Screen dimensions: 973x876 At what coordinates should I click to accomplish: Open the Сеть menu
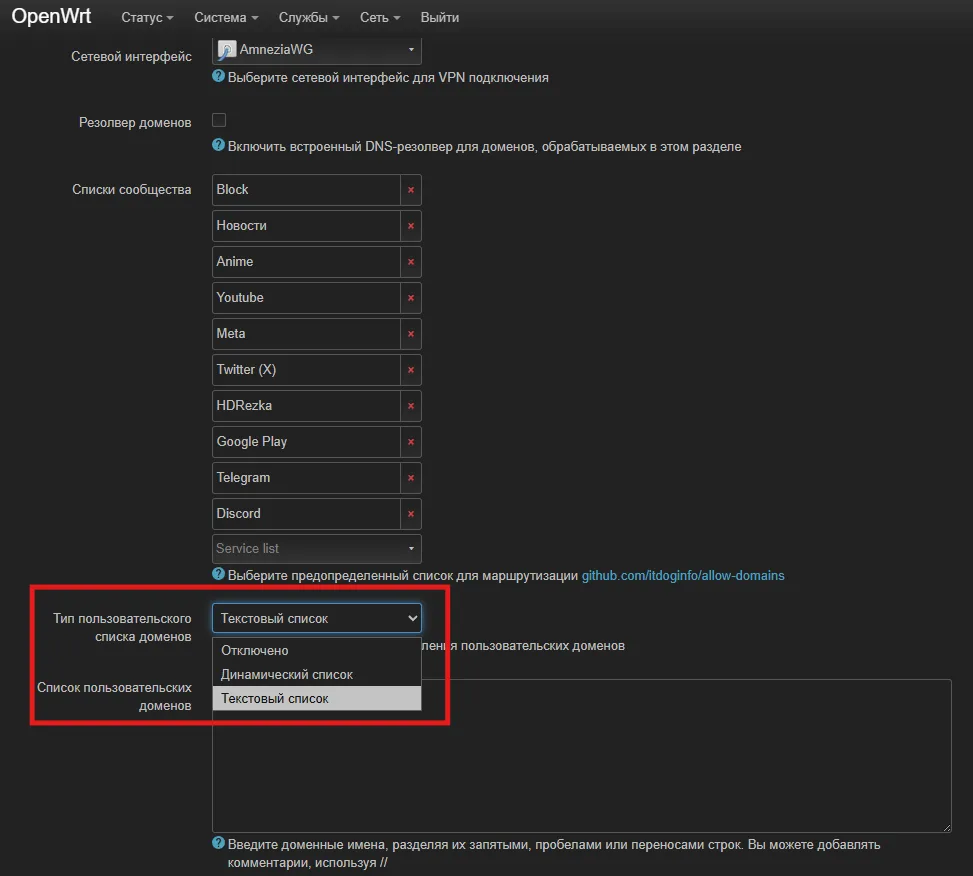[380, 17]
